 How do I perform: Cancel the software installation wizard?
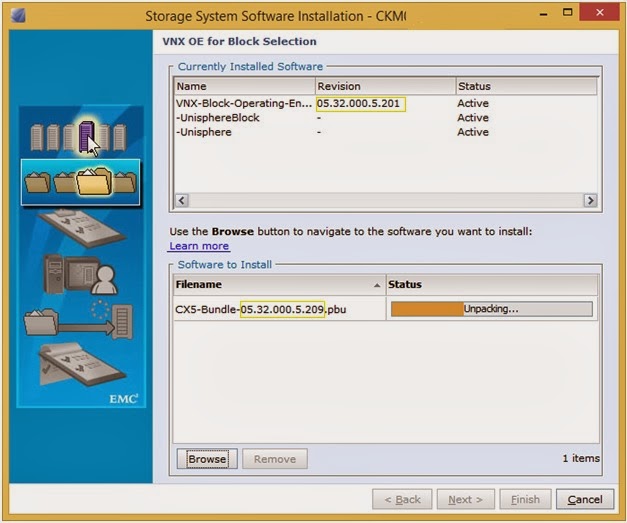click(585, 499)
